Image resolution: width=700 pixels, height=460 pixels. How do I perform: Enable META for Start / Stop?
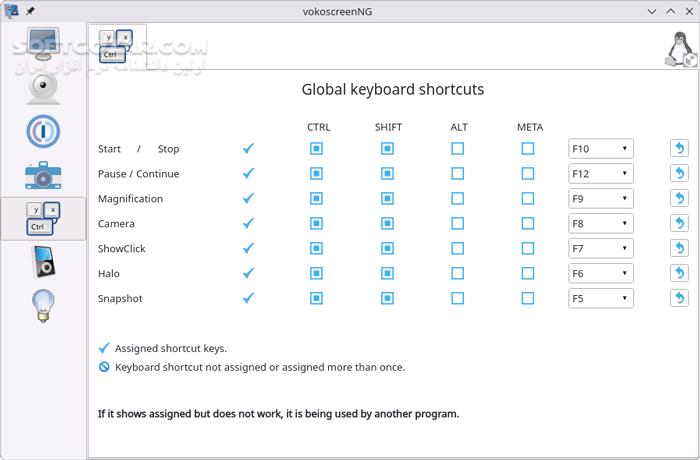point(528,148)
